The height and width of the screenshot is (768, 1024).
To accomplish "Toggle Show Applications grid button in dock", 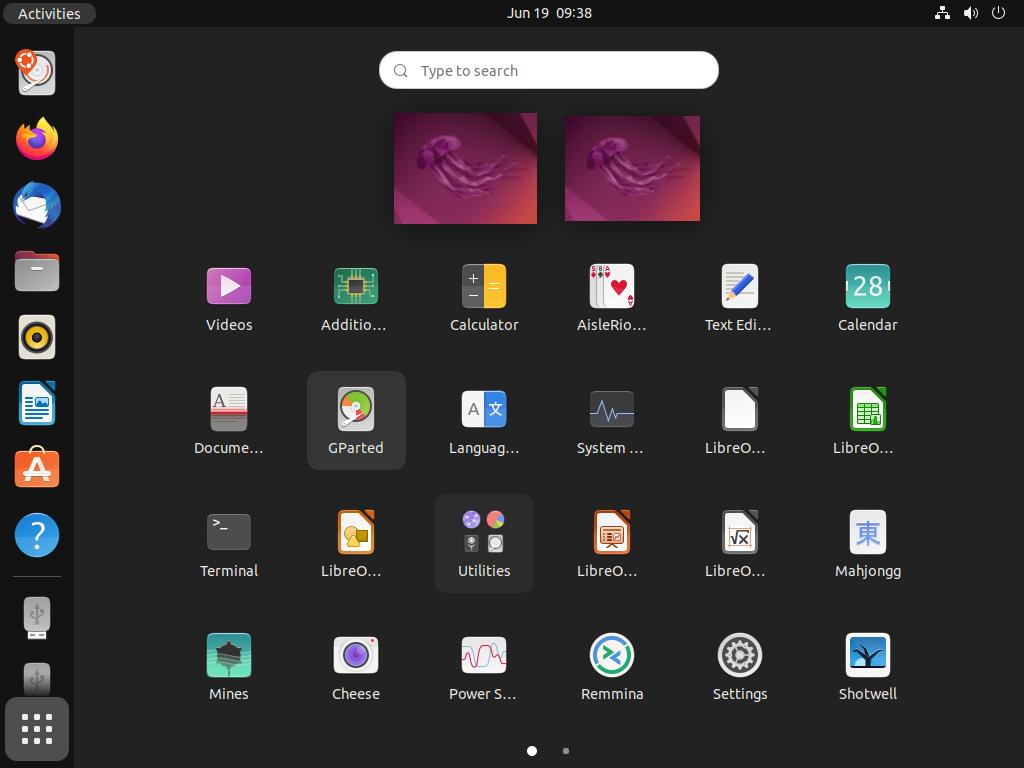I will point(37,729).
